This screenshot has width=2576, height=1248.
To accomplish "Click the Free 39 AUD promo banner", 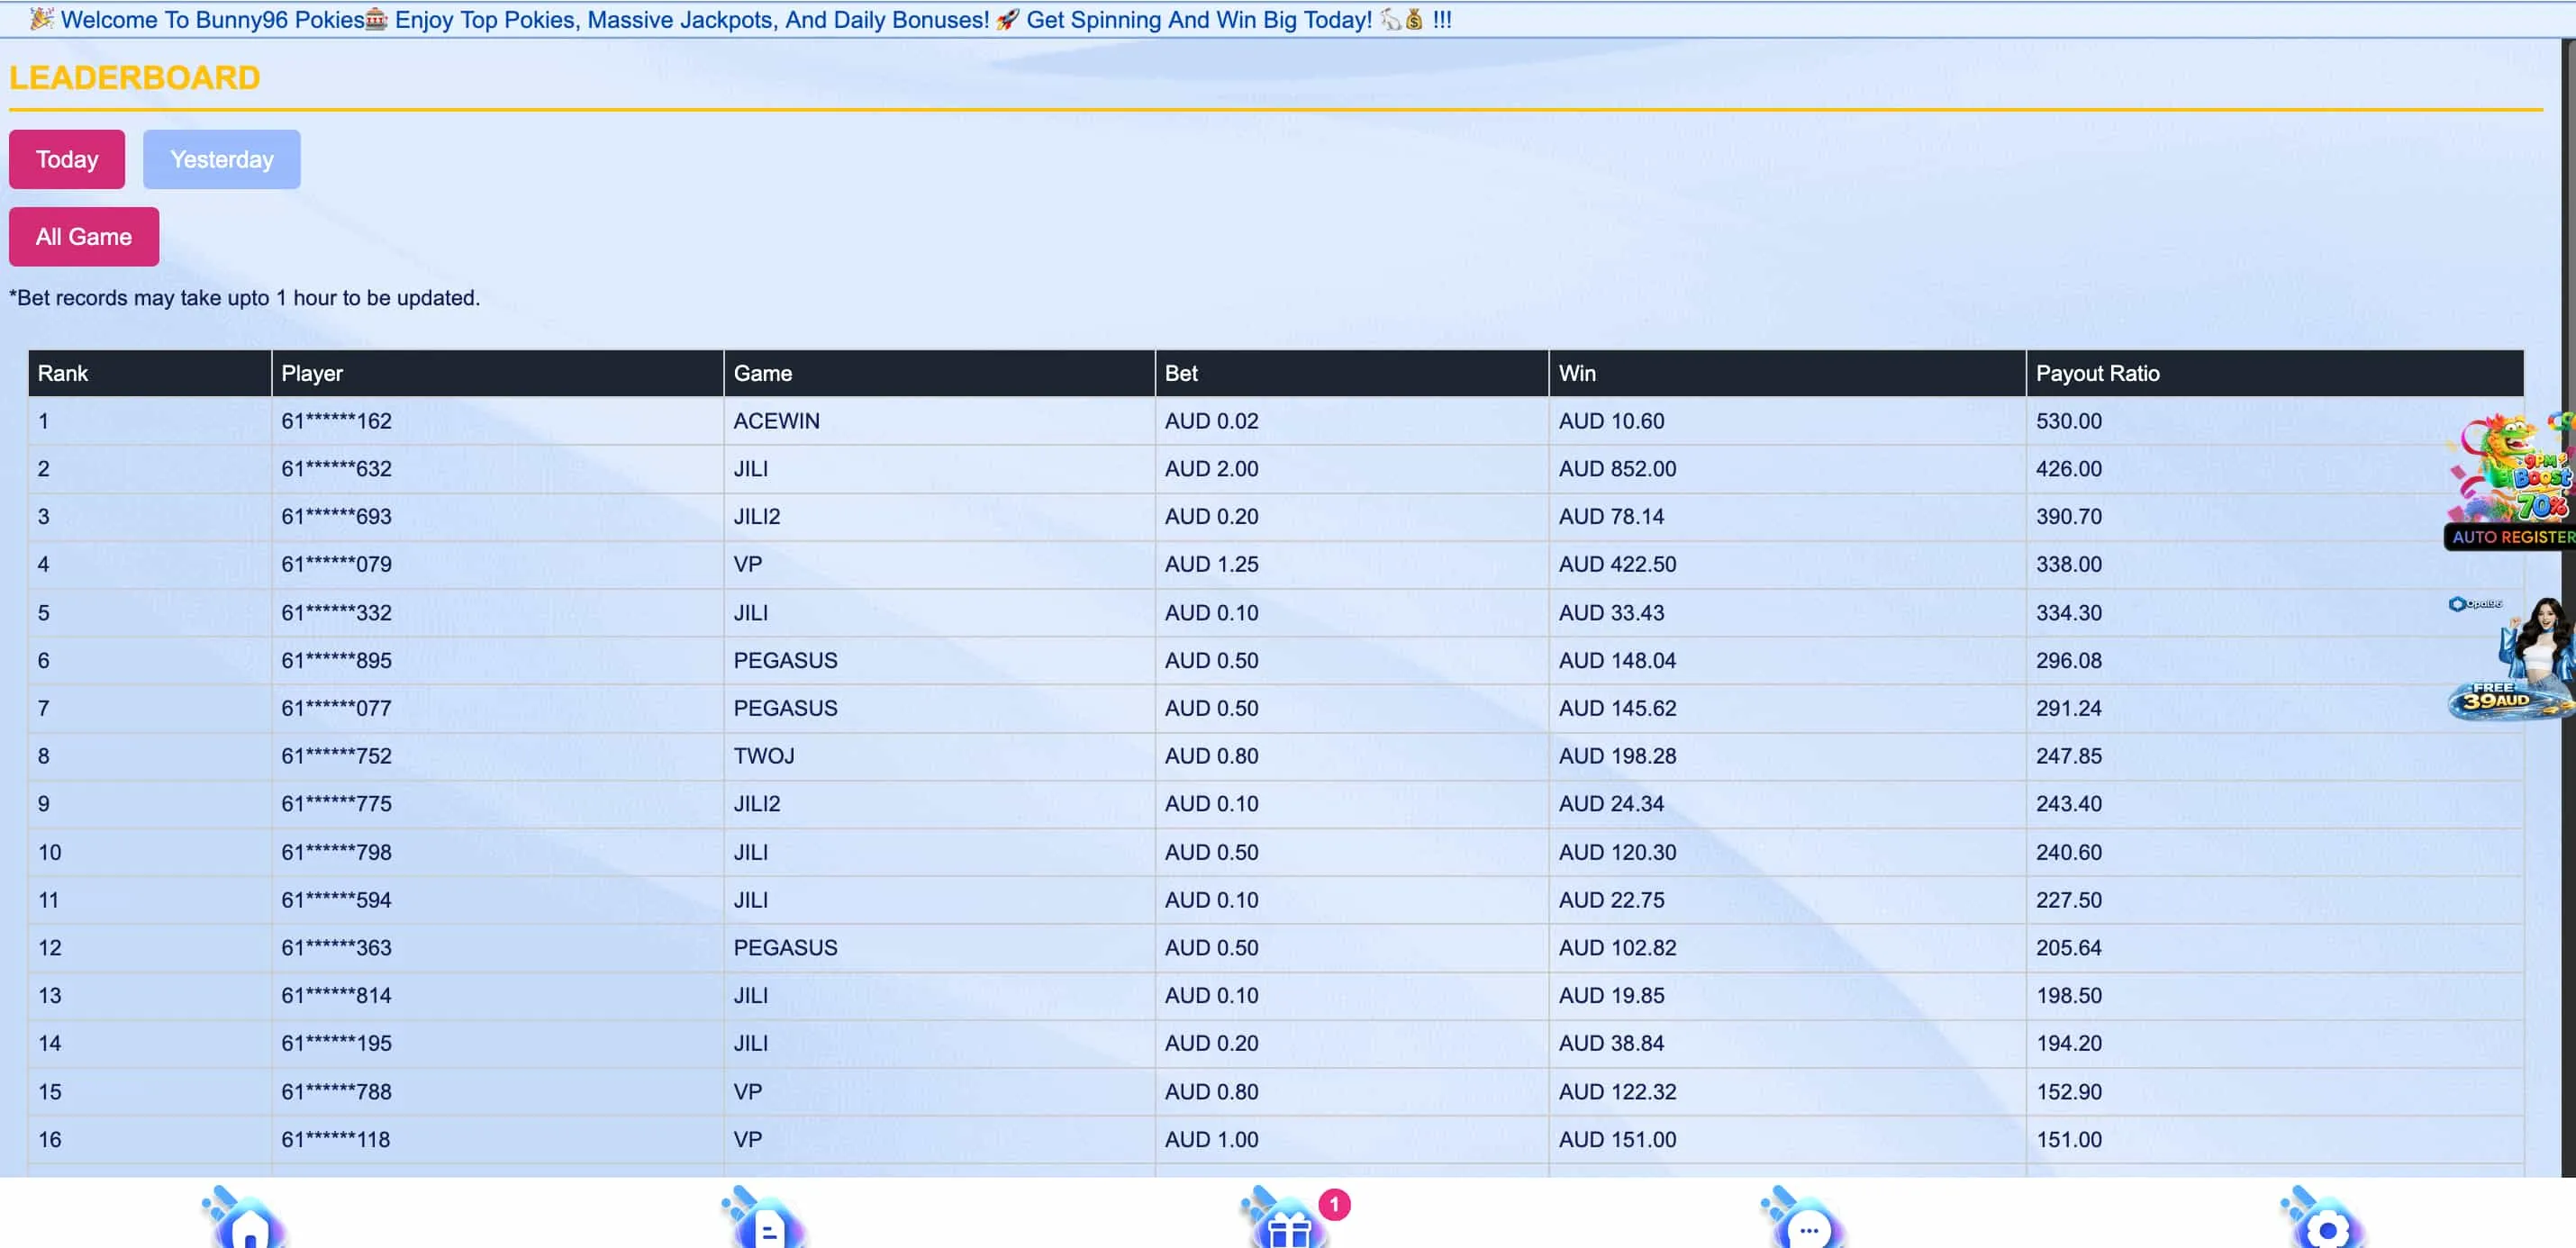I will coord(2512,658).
